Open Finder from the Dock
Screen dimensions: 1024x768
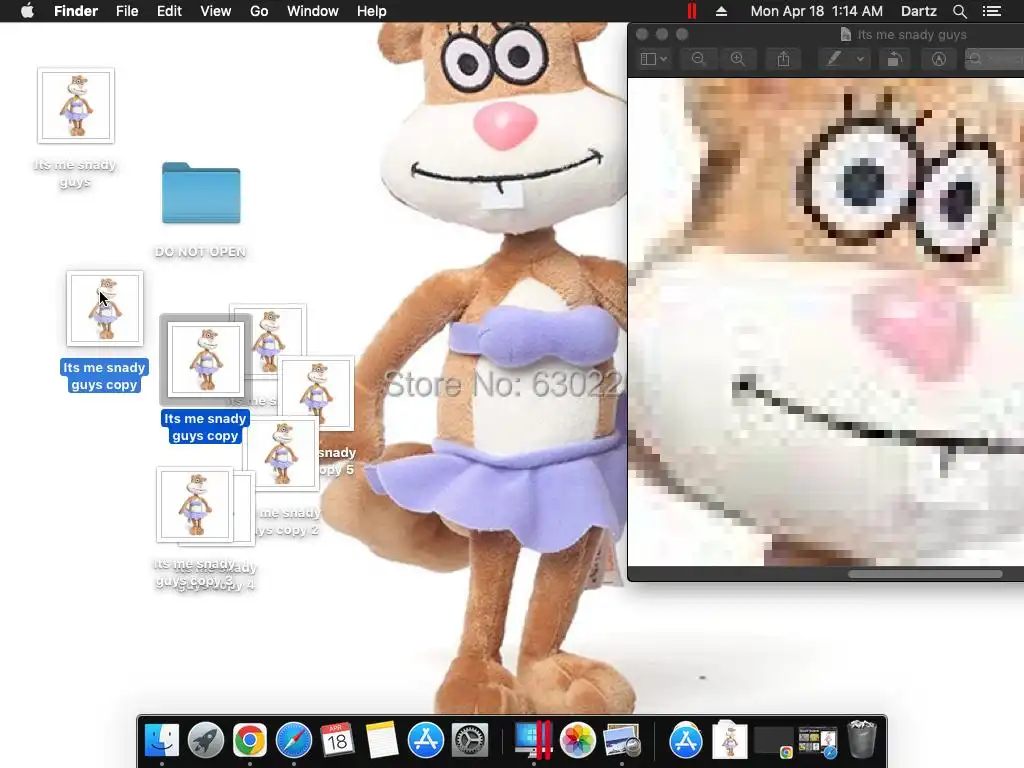tap(161, 740)
